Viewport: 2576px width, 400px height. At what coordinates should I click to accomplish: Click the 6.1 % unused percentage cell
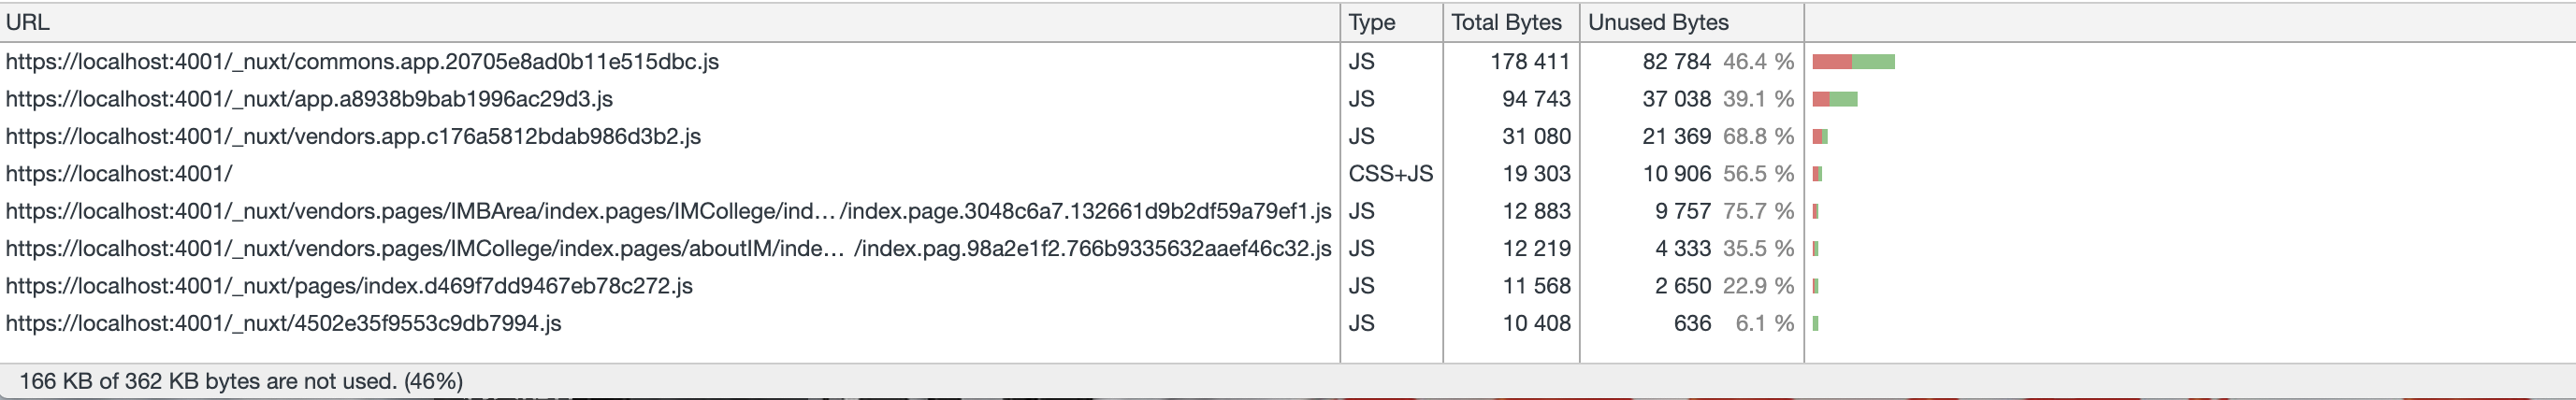click(x=1764, y=323)
